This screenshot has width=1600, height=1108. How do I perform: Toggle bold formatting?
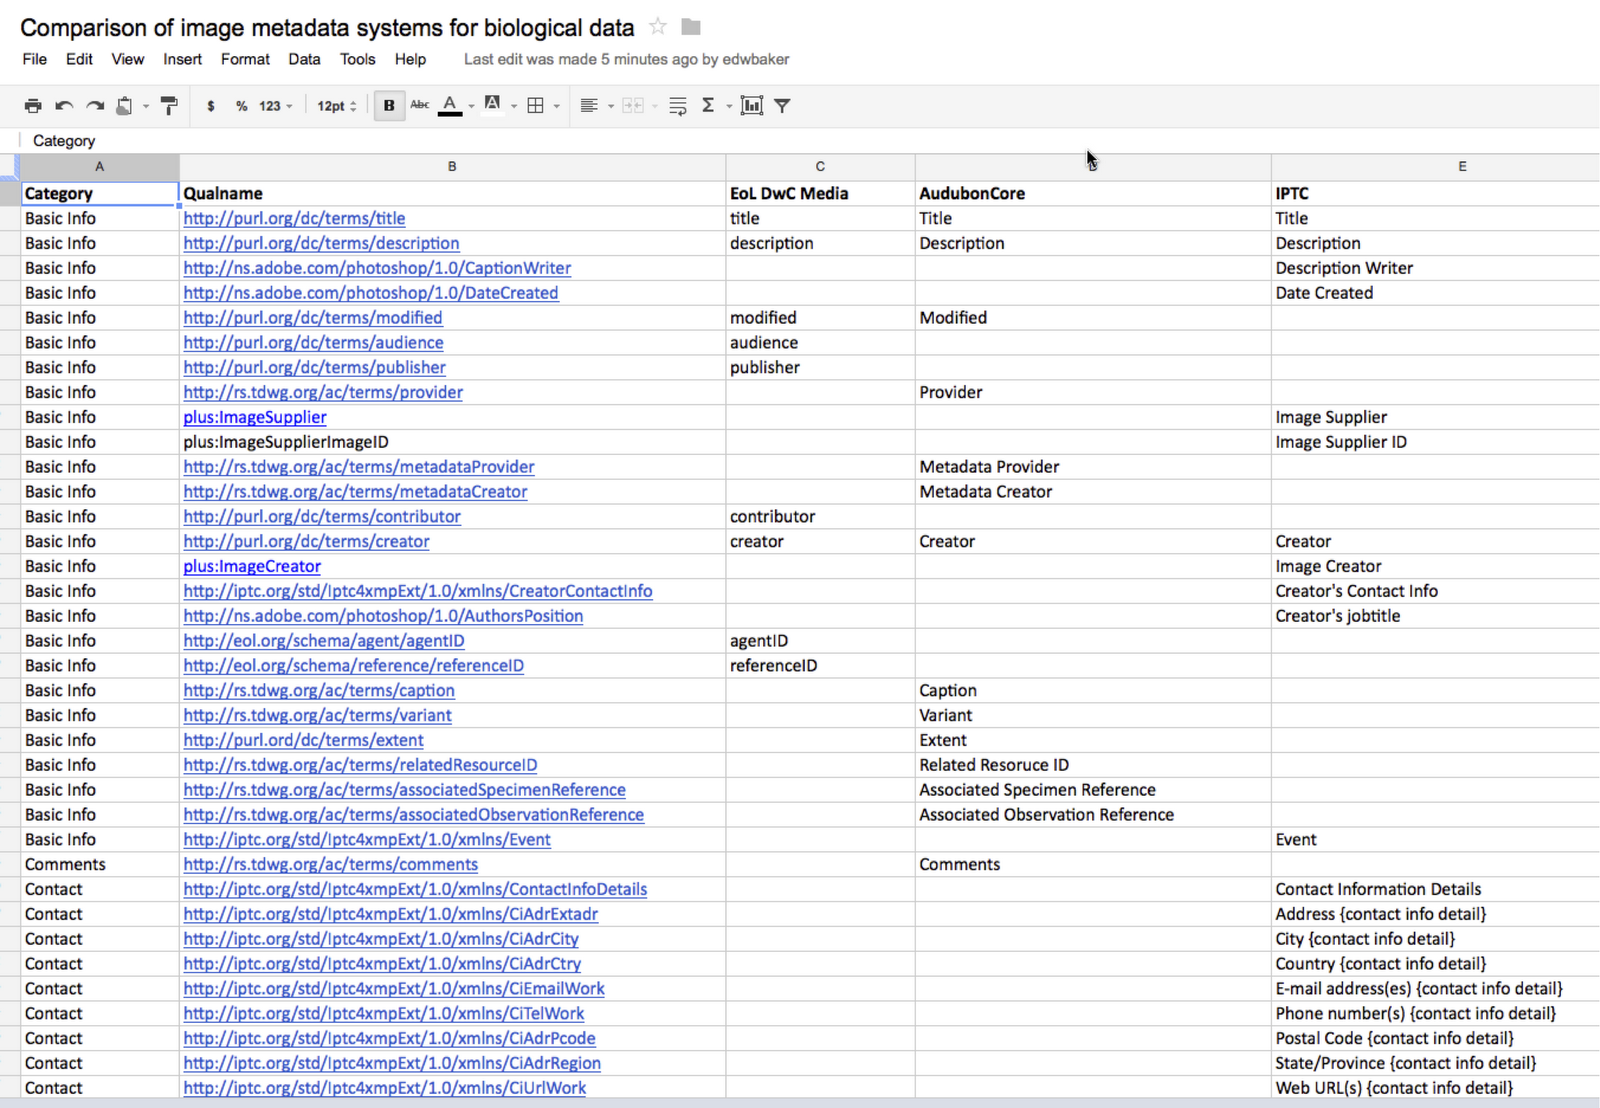[x=389, y=106]
